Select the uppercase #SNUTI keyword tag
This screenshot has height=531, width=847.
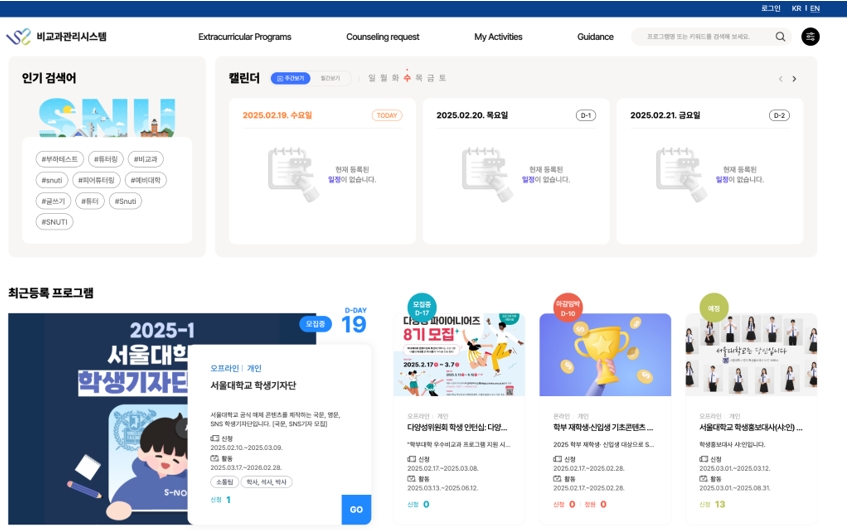pos(55,221)
